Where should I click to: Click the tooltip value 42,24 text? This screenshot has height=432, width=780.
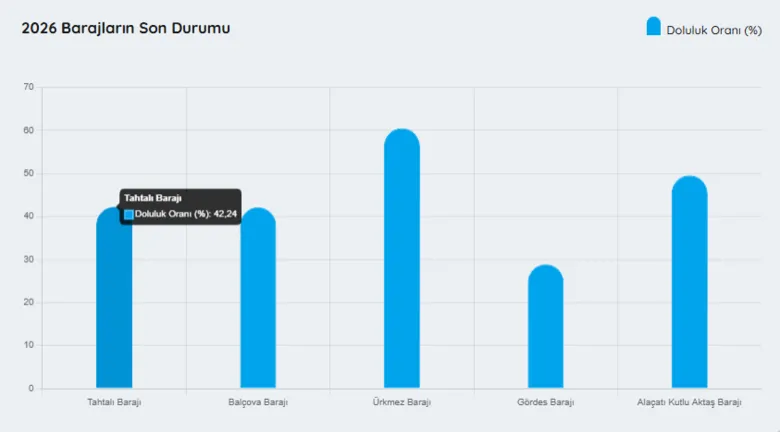[x=225, y=214]
